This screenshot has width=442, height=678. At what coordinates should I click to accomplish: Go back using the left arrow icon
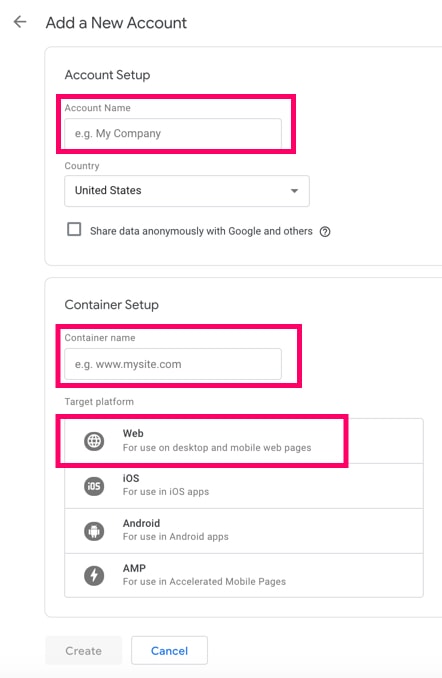pyautogui.click(x=20, y=22)
